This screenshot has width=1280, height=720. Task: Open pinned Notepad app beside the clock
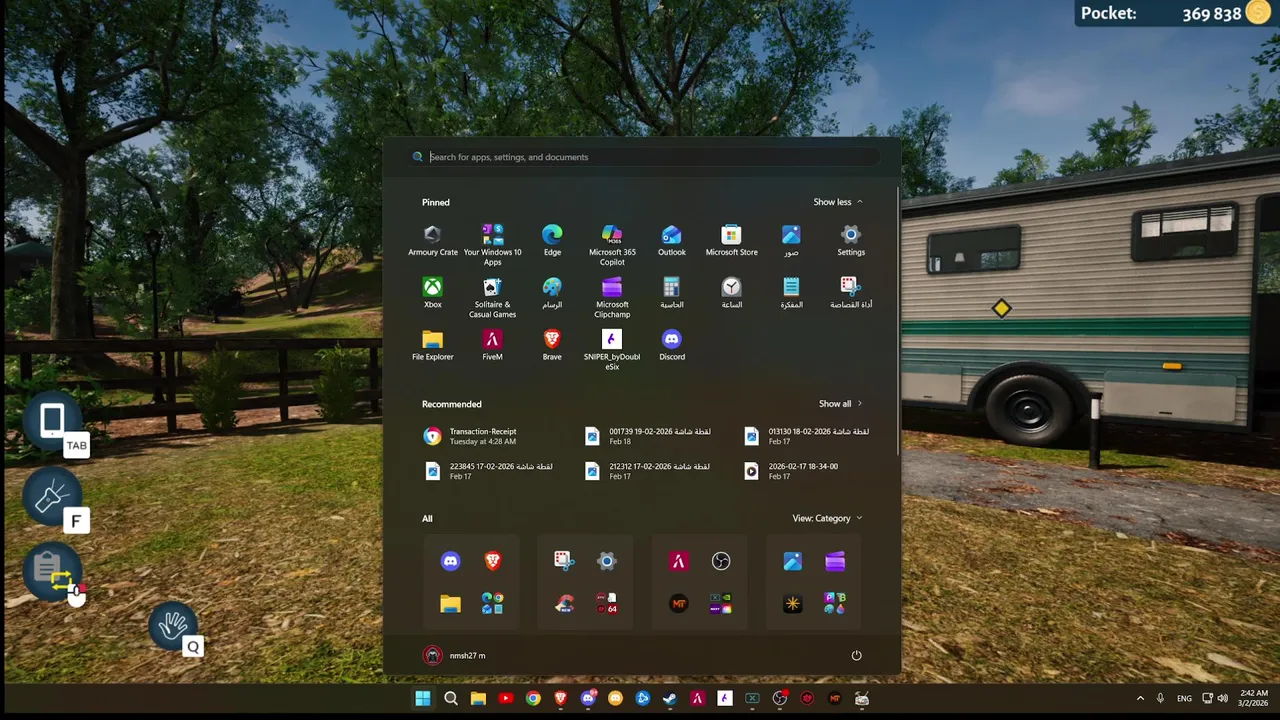click(791, 292)
